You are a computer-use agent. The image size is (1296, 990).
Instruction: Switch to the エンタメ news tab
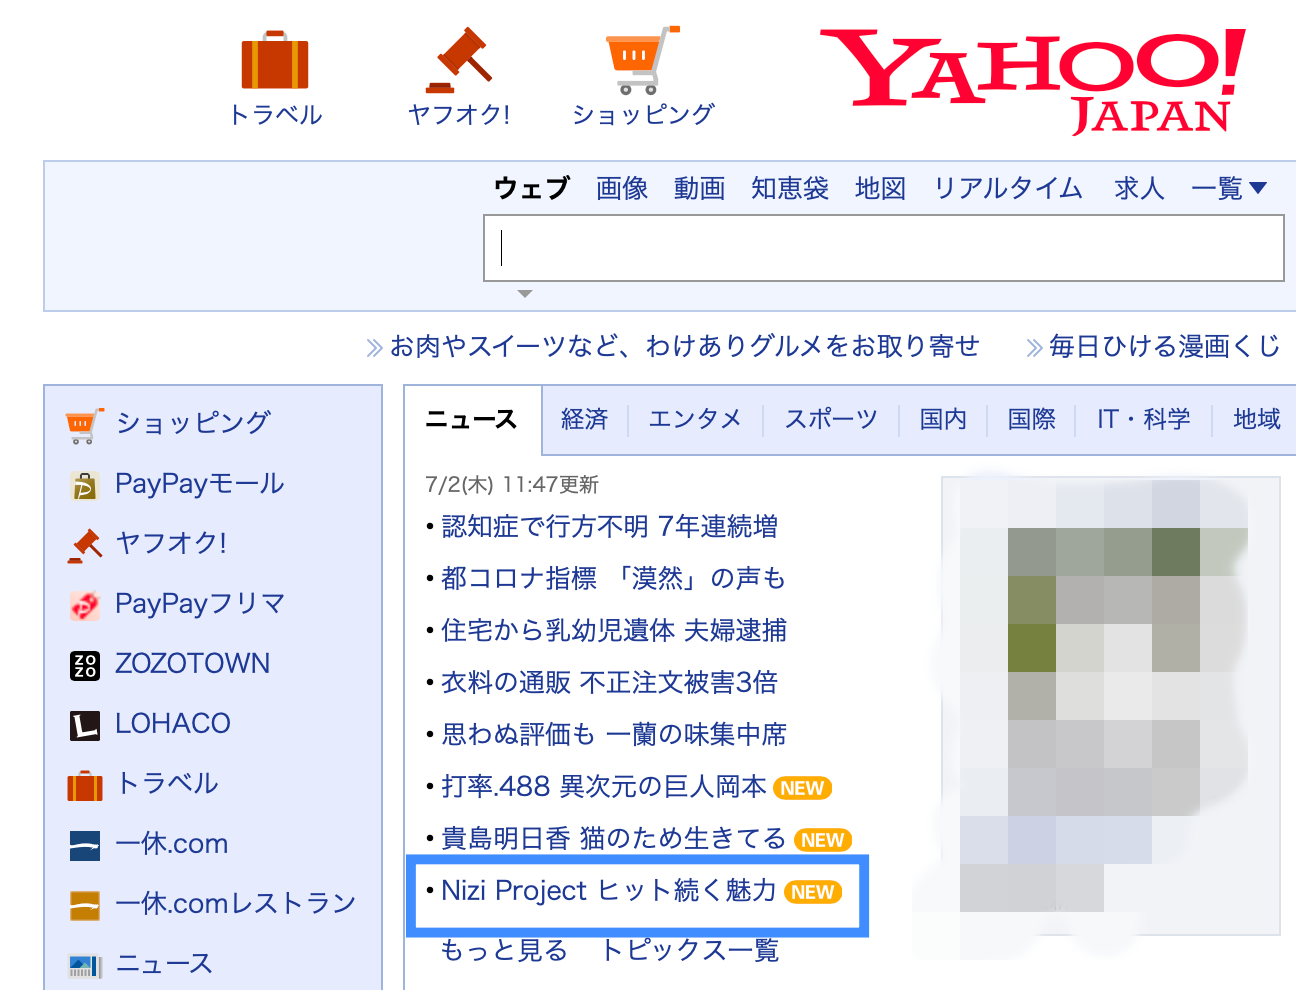tap(695, 420)
